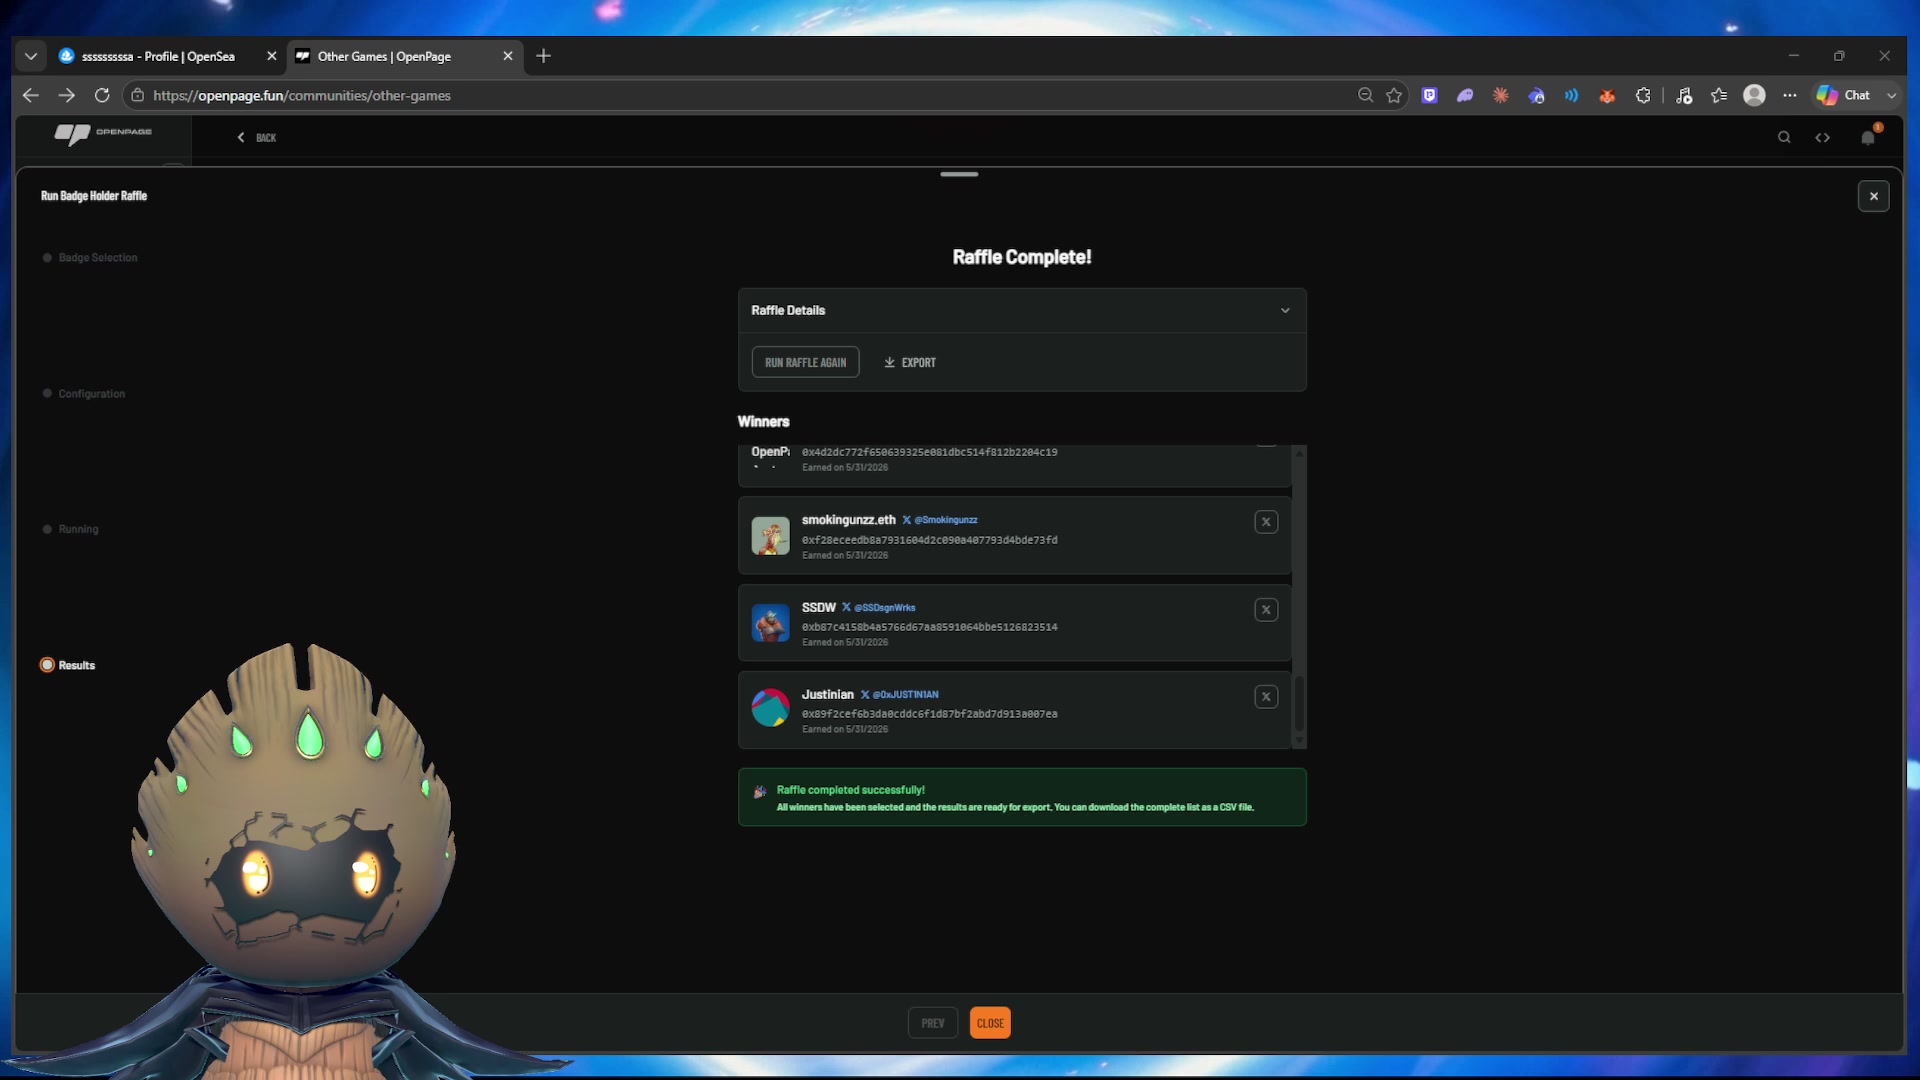
Task: Remove SSDW from winners list
Action: [1266, 610]
